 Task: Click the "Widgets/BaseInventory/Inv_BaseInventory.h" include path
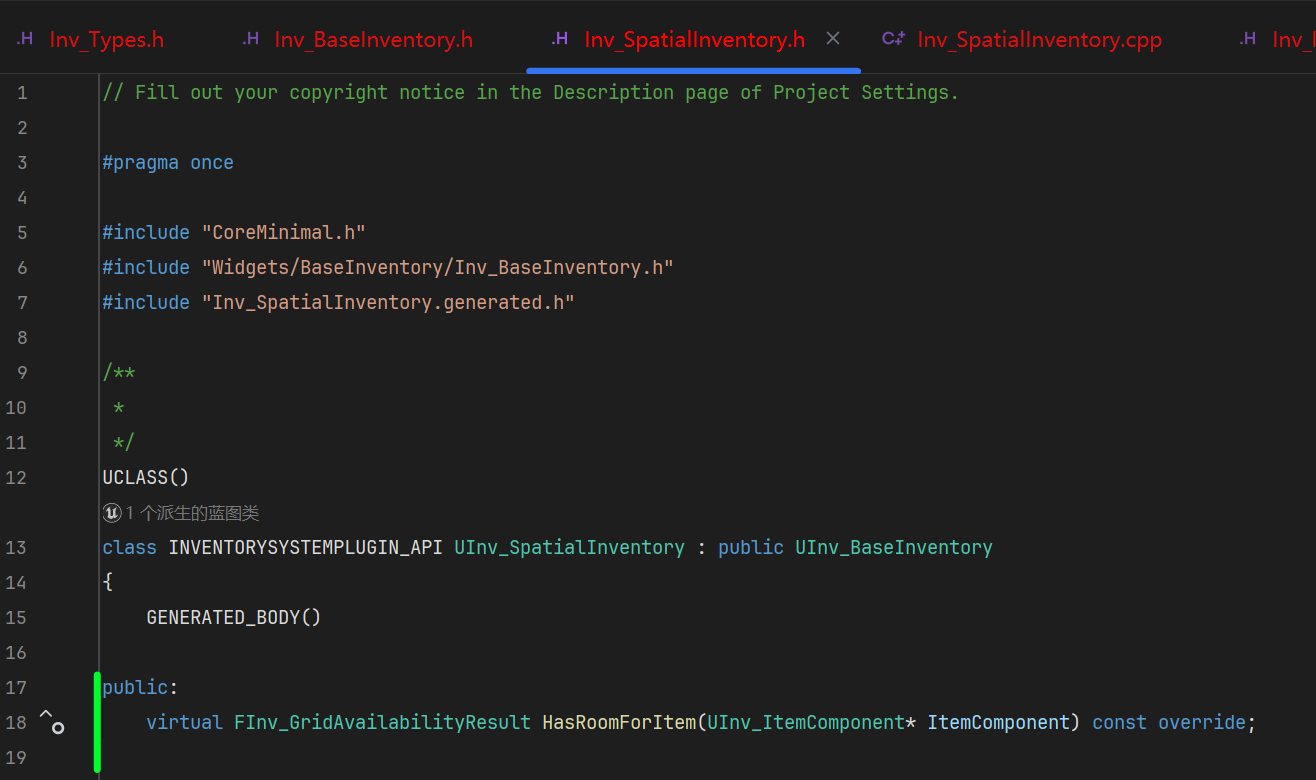coord(437,267)
